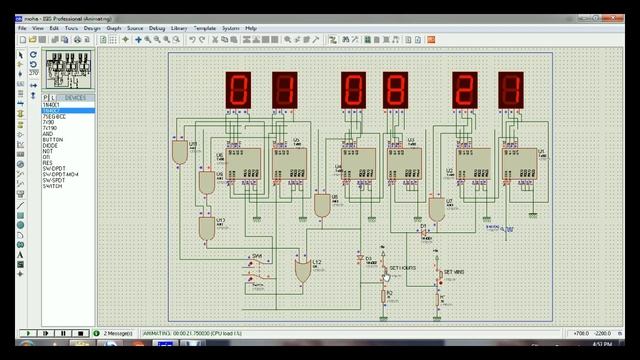
Task: Save the current design
Action: pos(42,40)
